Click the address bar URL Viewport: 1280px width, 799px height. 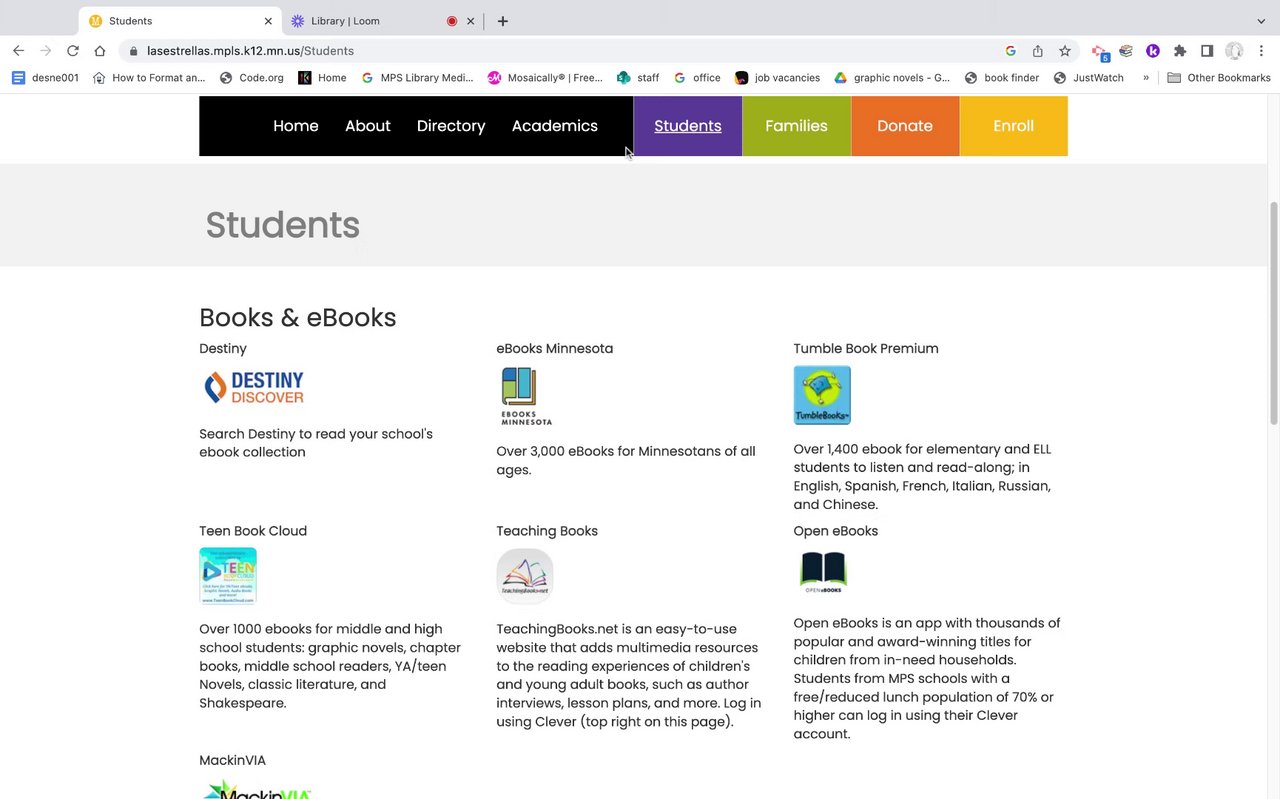tap(250, 51)
